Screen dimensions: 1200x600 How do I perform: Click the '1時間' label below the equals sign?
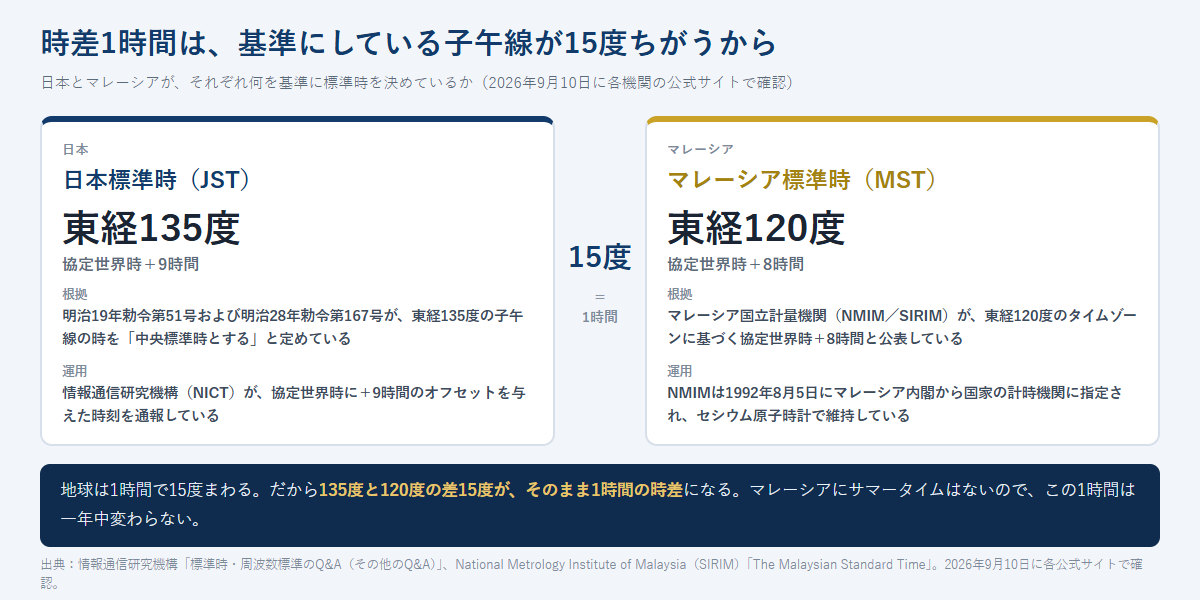click(600, 316)
